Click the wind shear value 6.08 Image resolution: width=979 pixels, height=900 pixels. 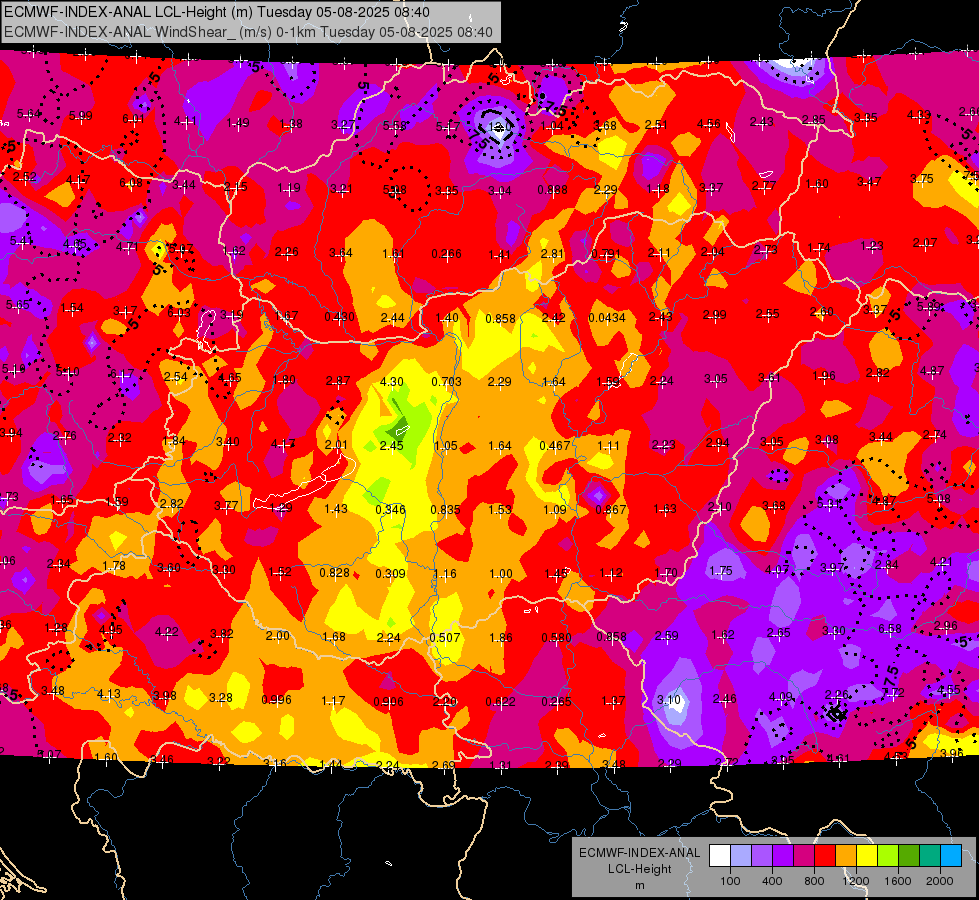(131, 183)
